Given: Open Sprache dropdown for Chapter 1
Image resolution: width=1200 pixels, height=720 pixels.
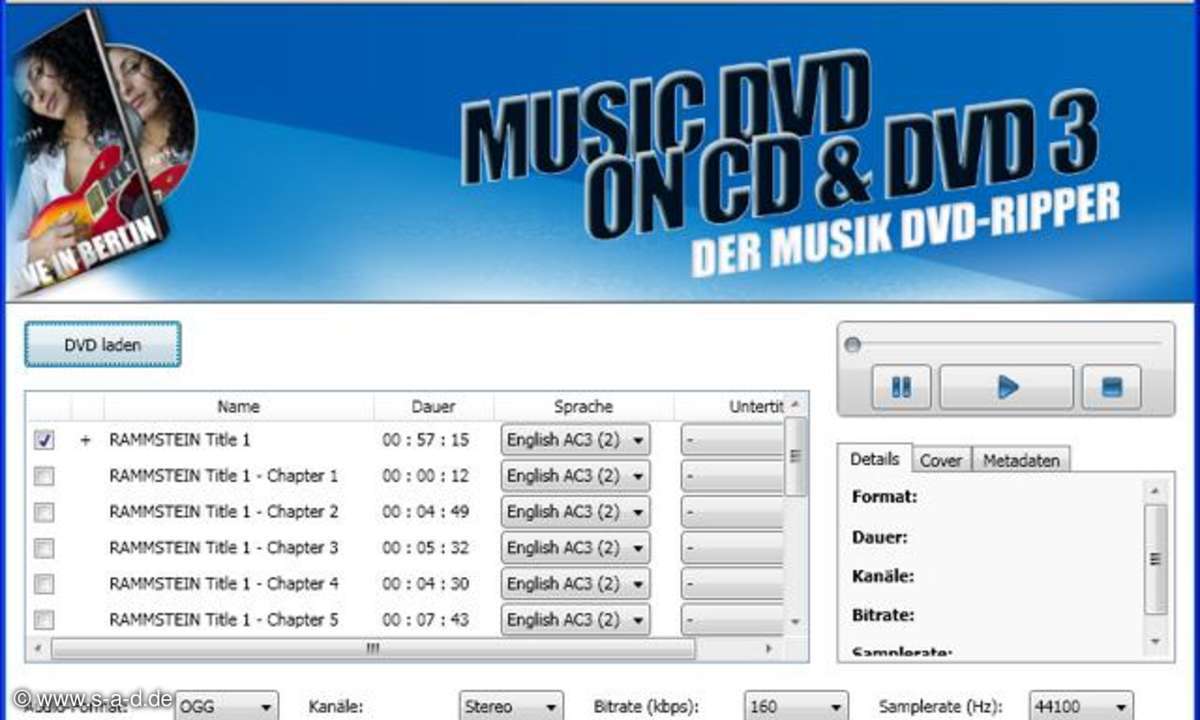Looking at the screenshot, I should coord(575,476).
